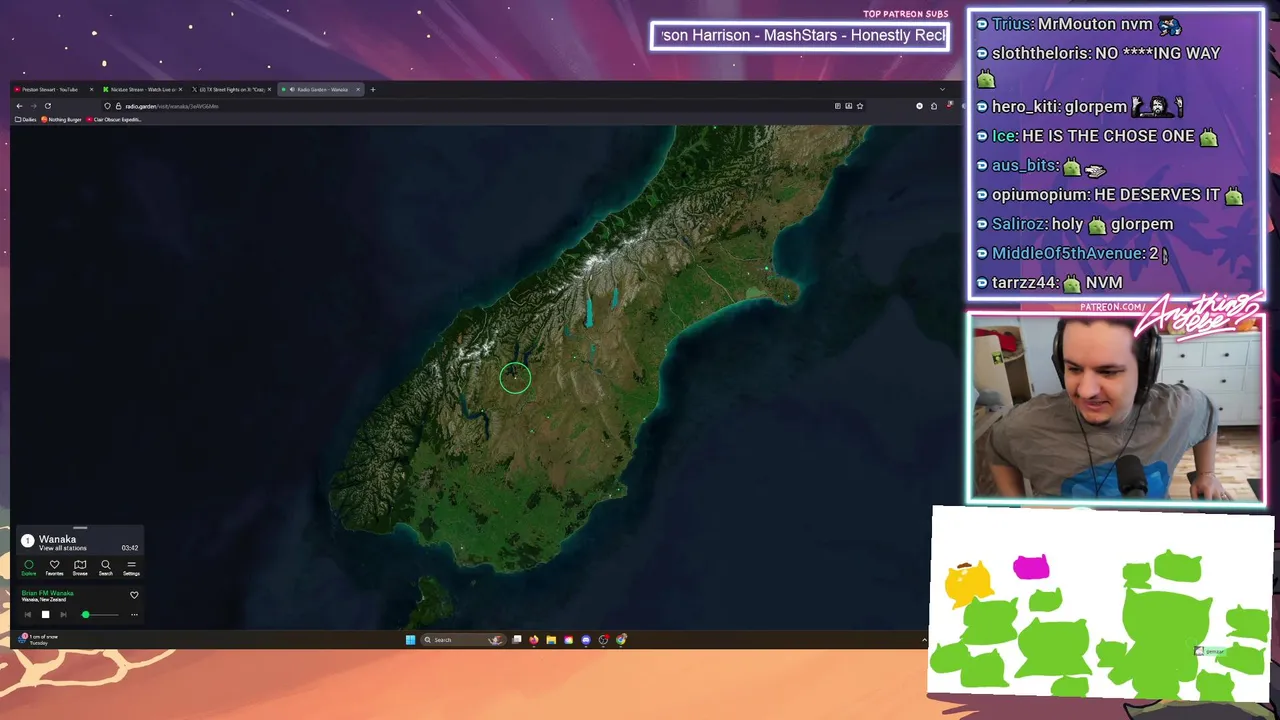Favorite Brian FM Wanaka with heart icon

[134, 595]
